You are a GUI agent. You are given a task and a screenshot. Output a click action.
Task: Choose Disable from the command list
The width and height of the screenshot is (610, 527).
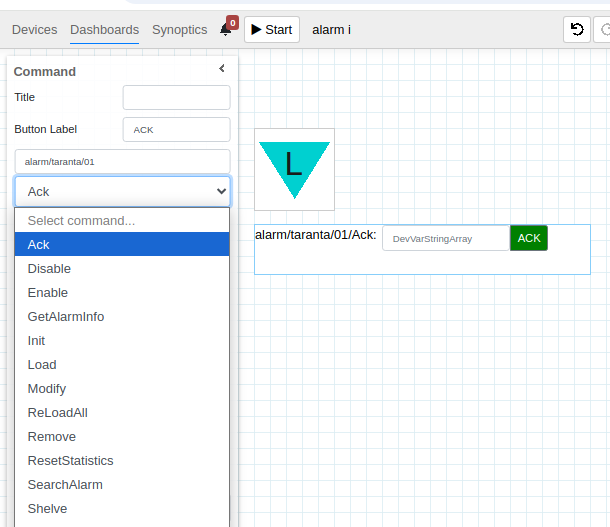point(122,269)
